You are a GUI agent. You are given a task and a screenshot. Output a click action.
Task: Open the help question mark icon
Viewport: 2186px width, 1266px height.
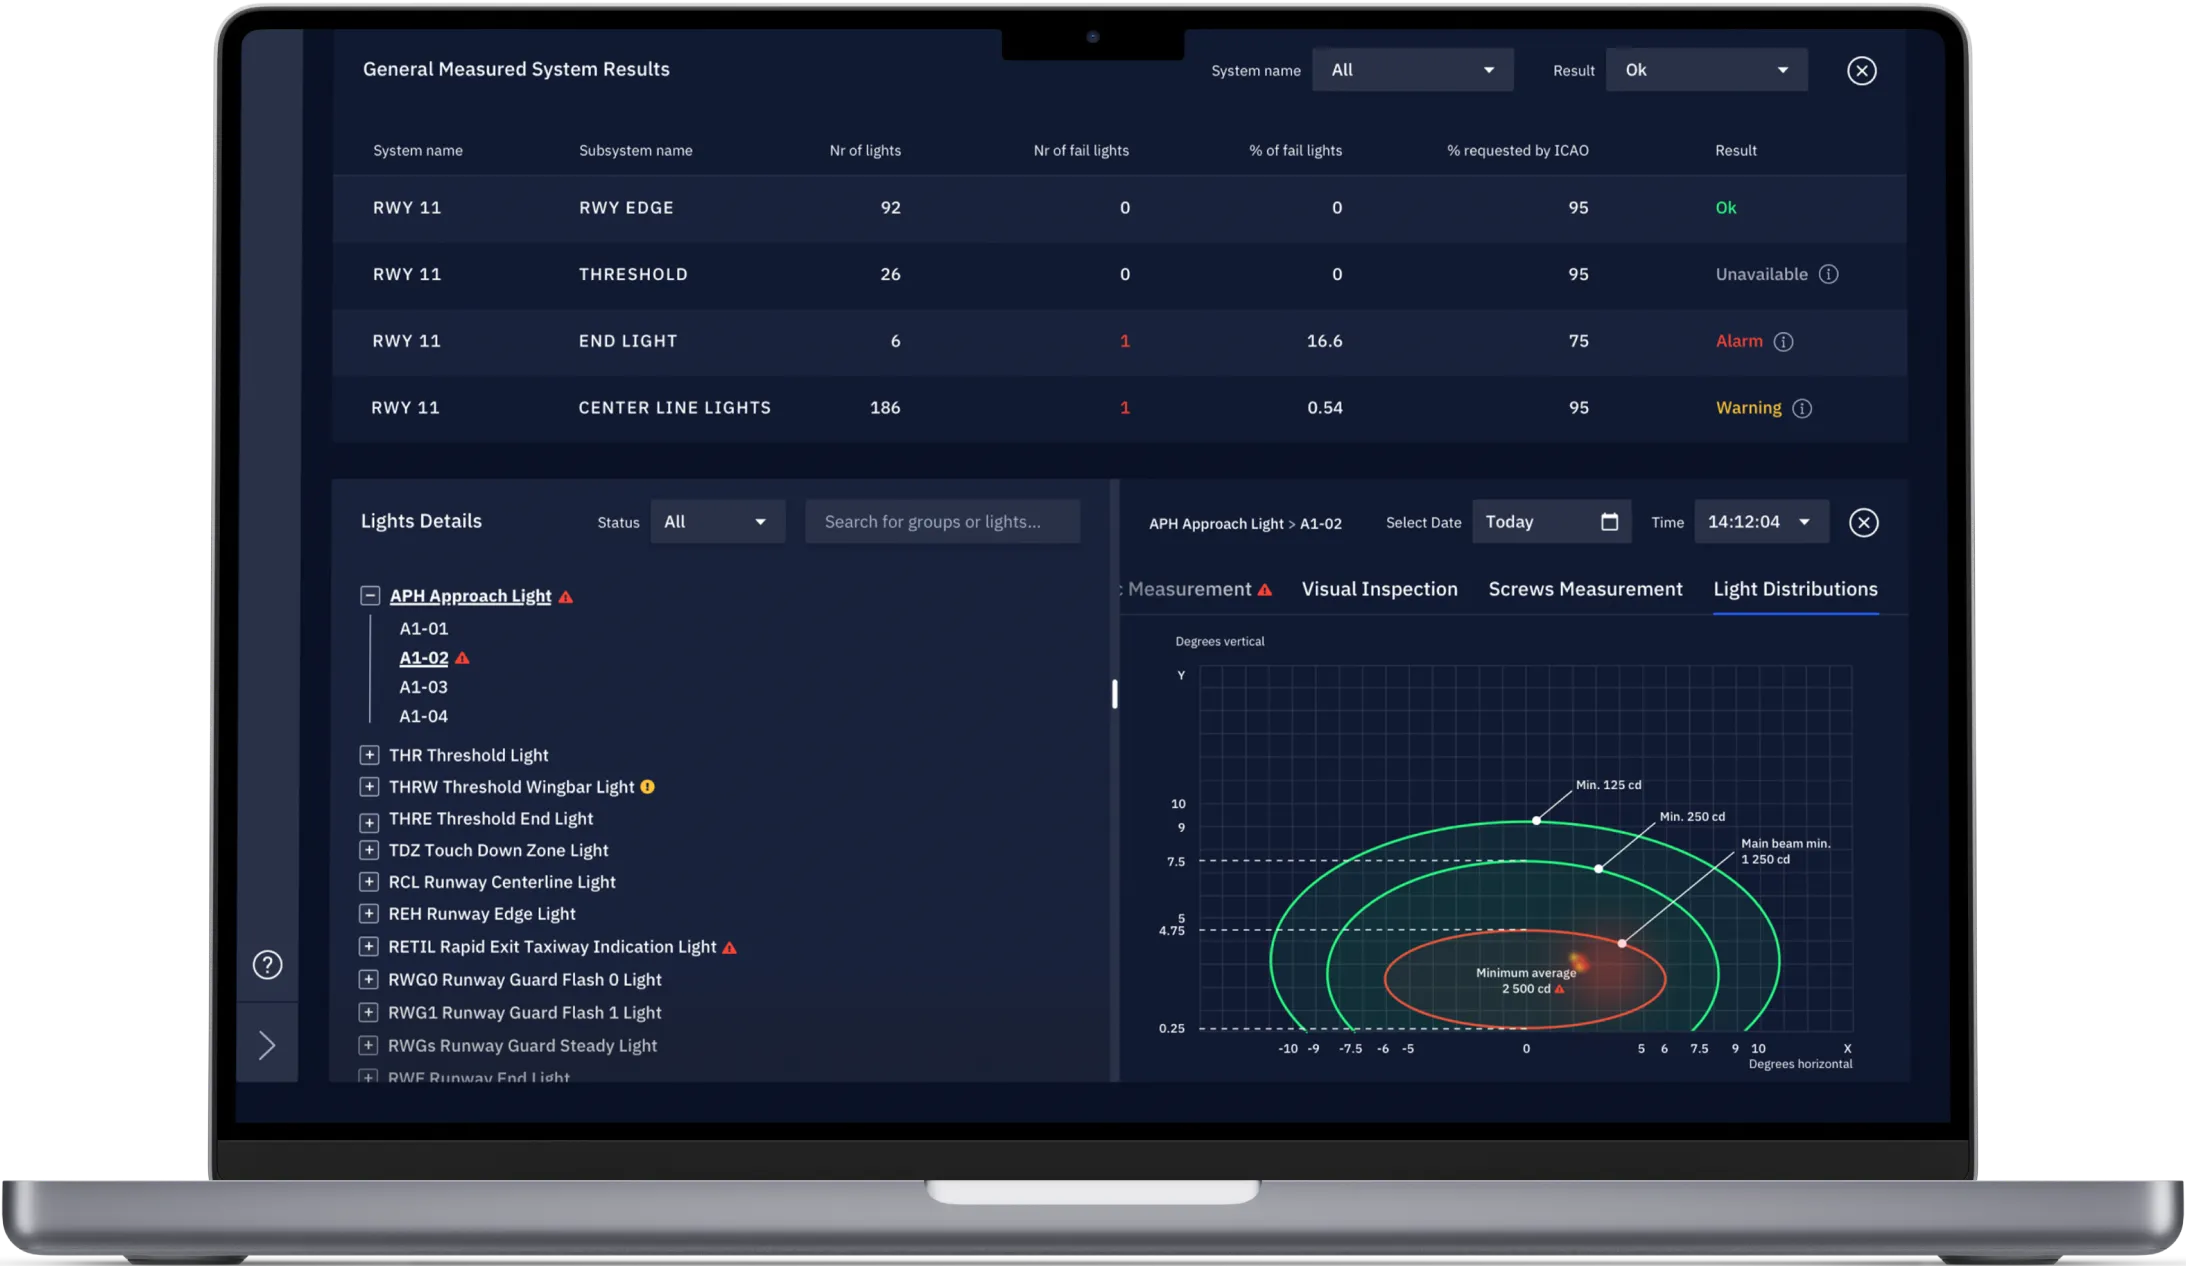coord(267,964)
